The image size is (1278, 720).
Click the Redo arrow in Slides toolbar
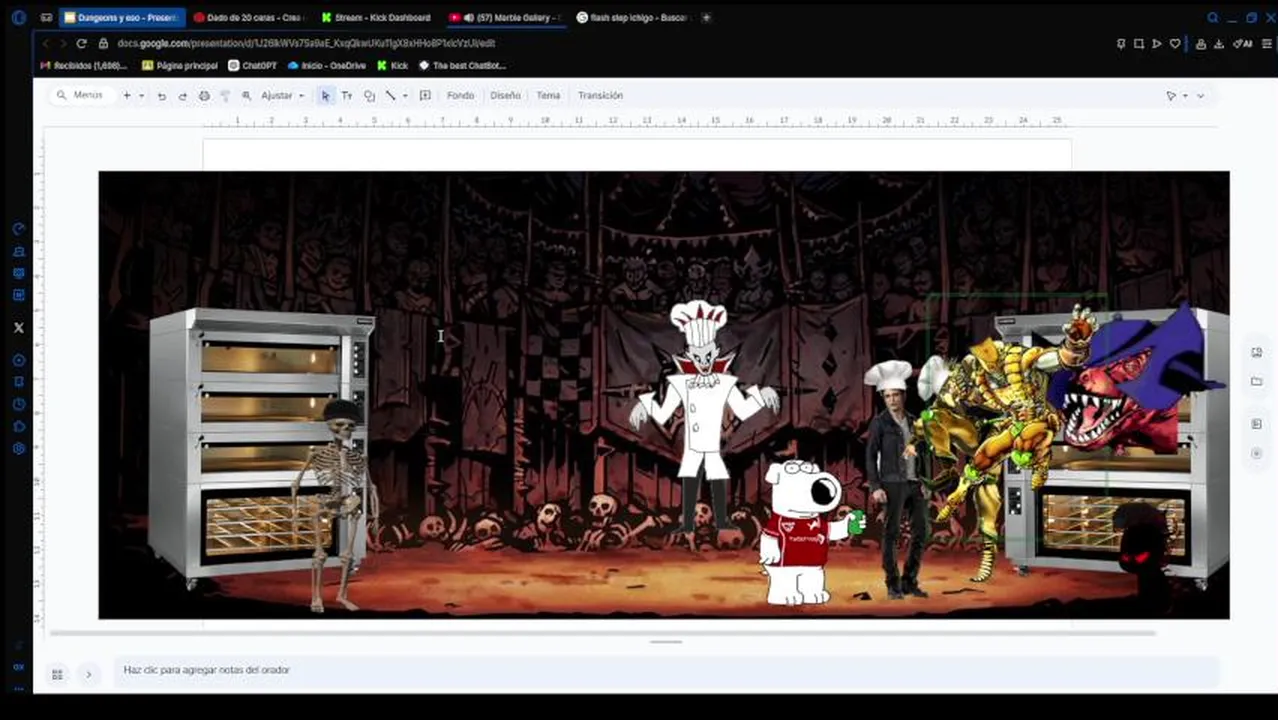pos(182,96)
